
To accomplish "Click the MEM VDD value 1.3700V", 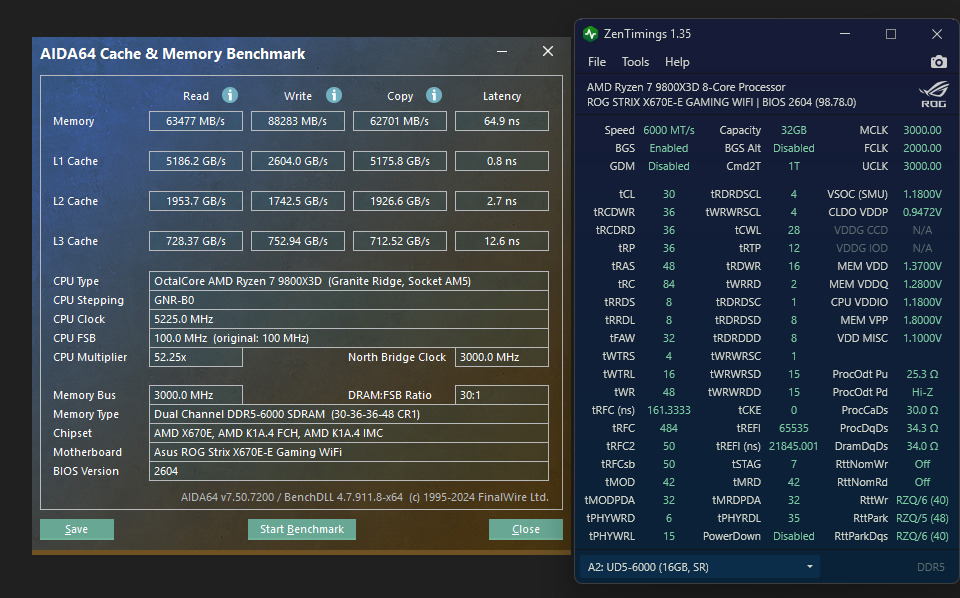I will pos(922,266).
